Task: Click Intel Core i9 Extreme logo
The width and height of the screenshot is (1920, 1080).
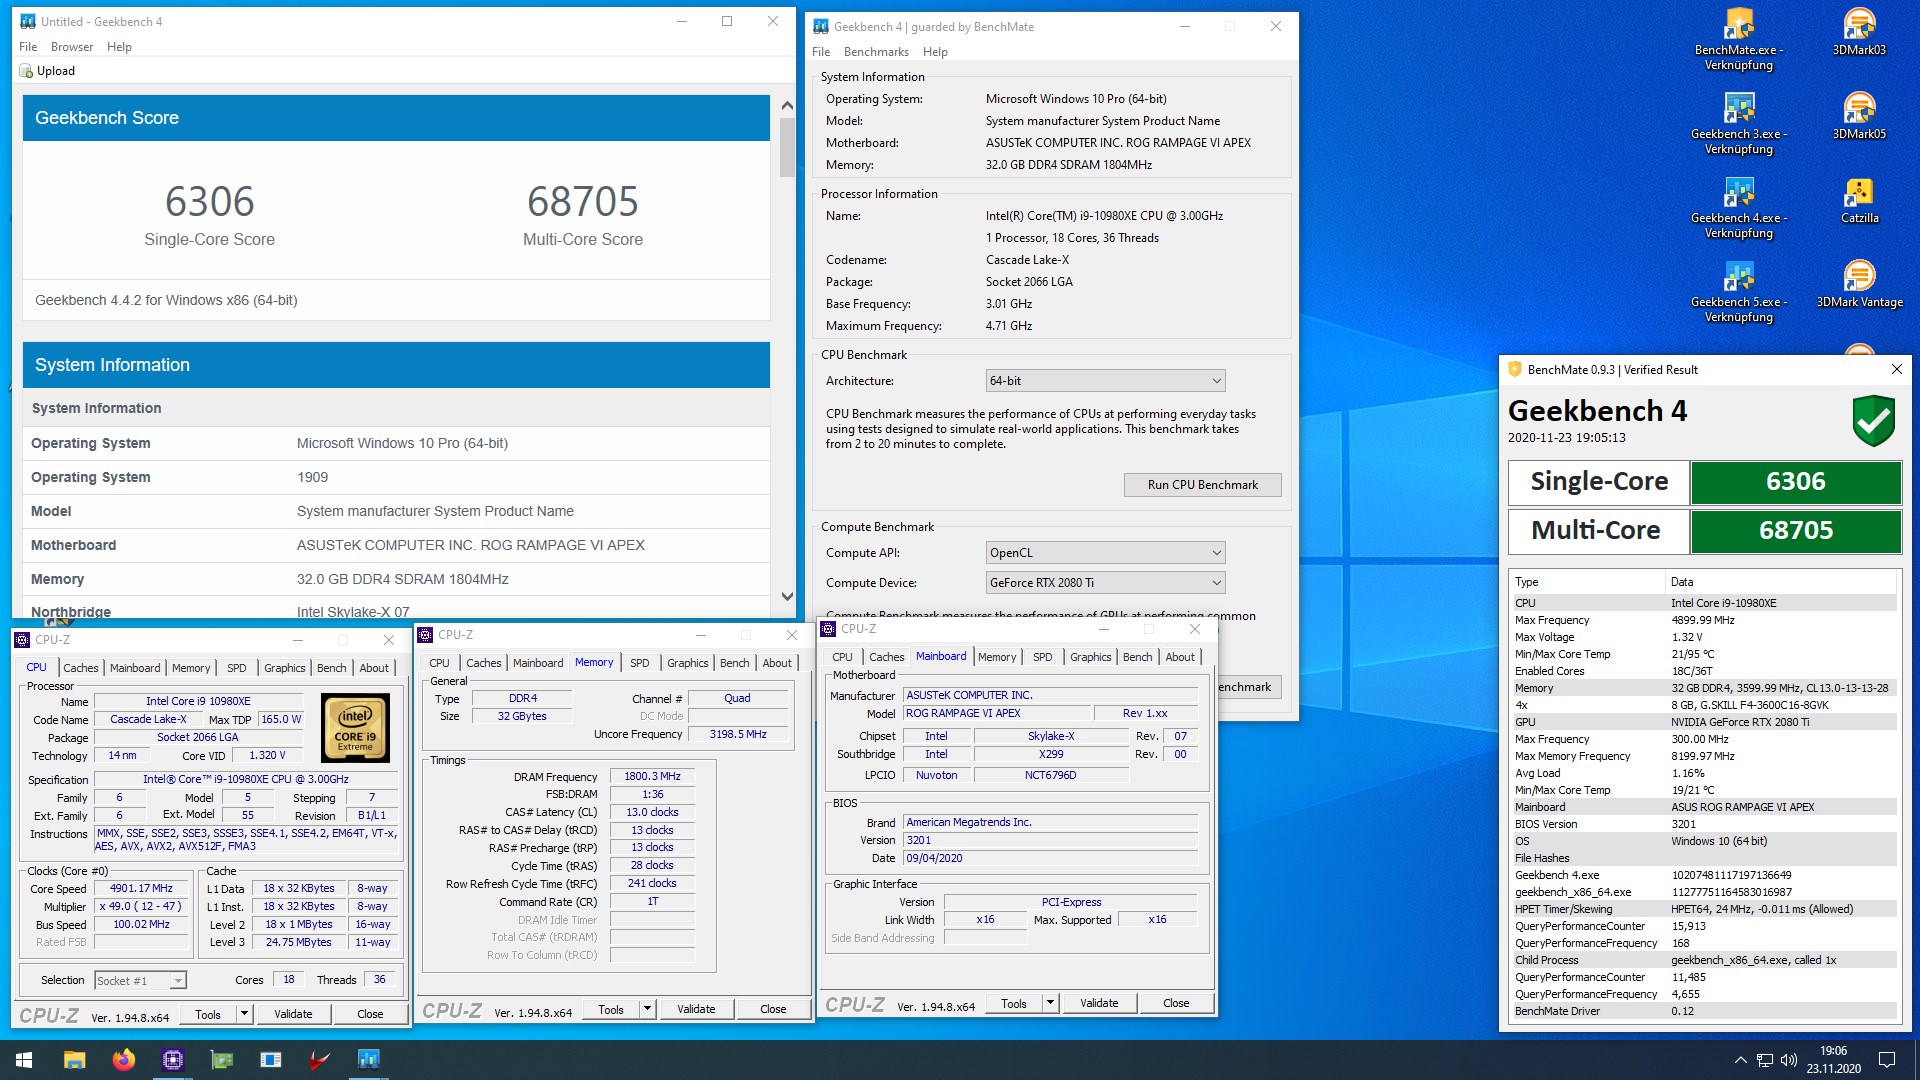Action: (x=355, y=728)
